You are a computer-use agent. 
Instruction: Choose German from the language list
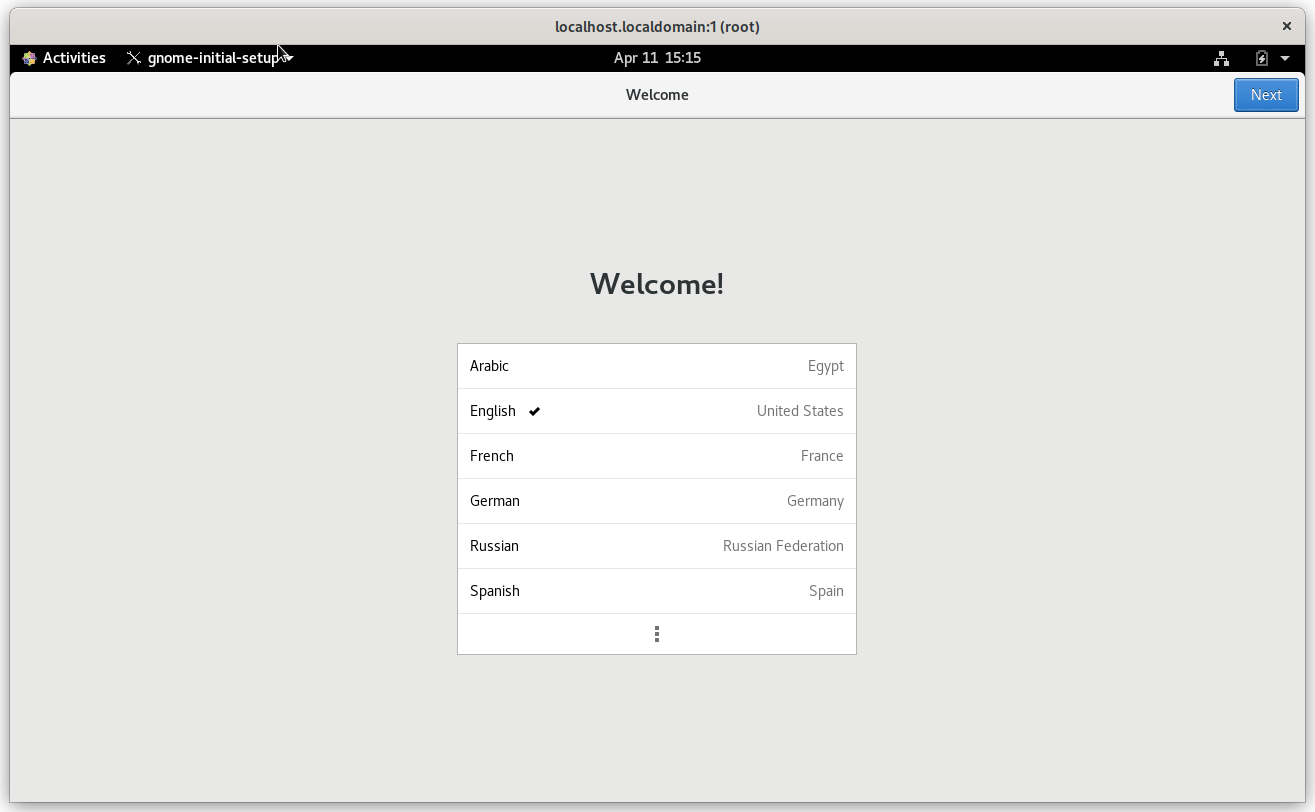[x=657, y=501]
